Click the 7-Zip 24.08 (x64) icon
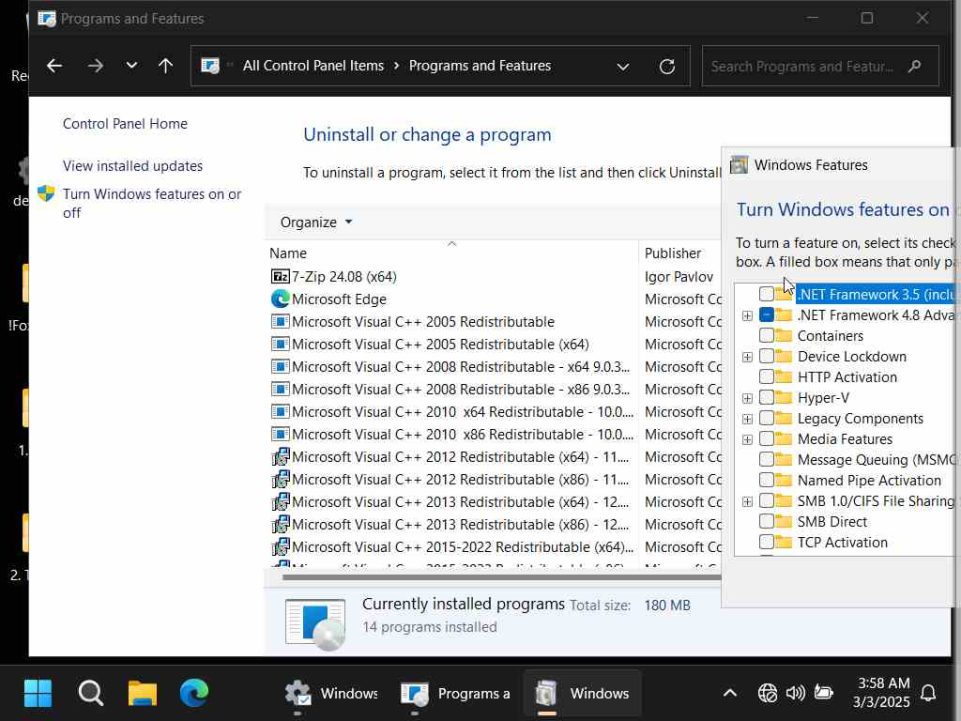 click(279, 277)
